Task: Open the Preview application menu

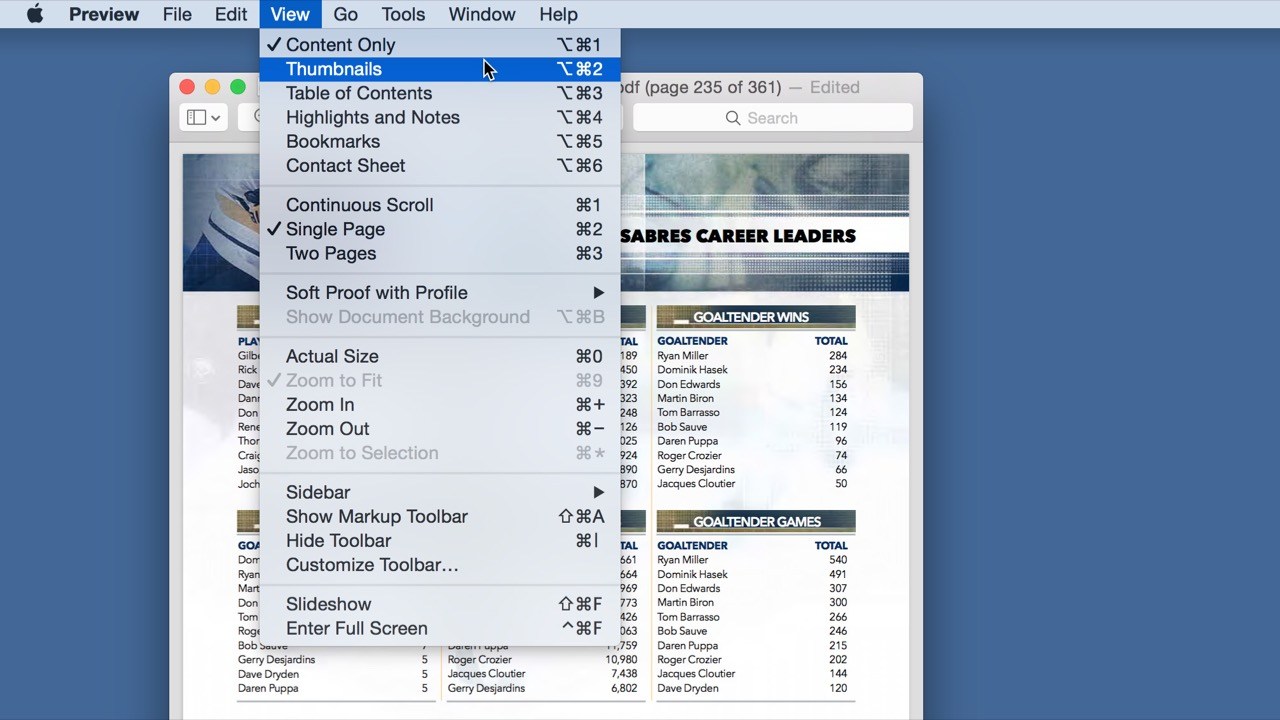Action: pyautogui.click(x=104, y=14)
